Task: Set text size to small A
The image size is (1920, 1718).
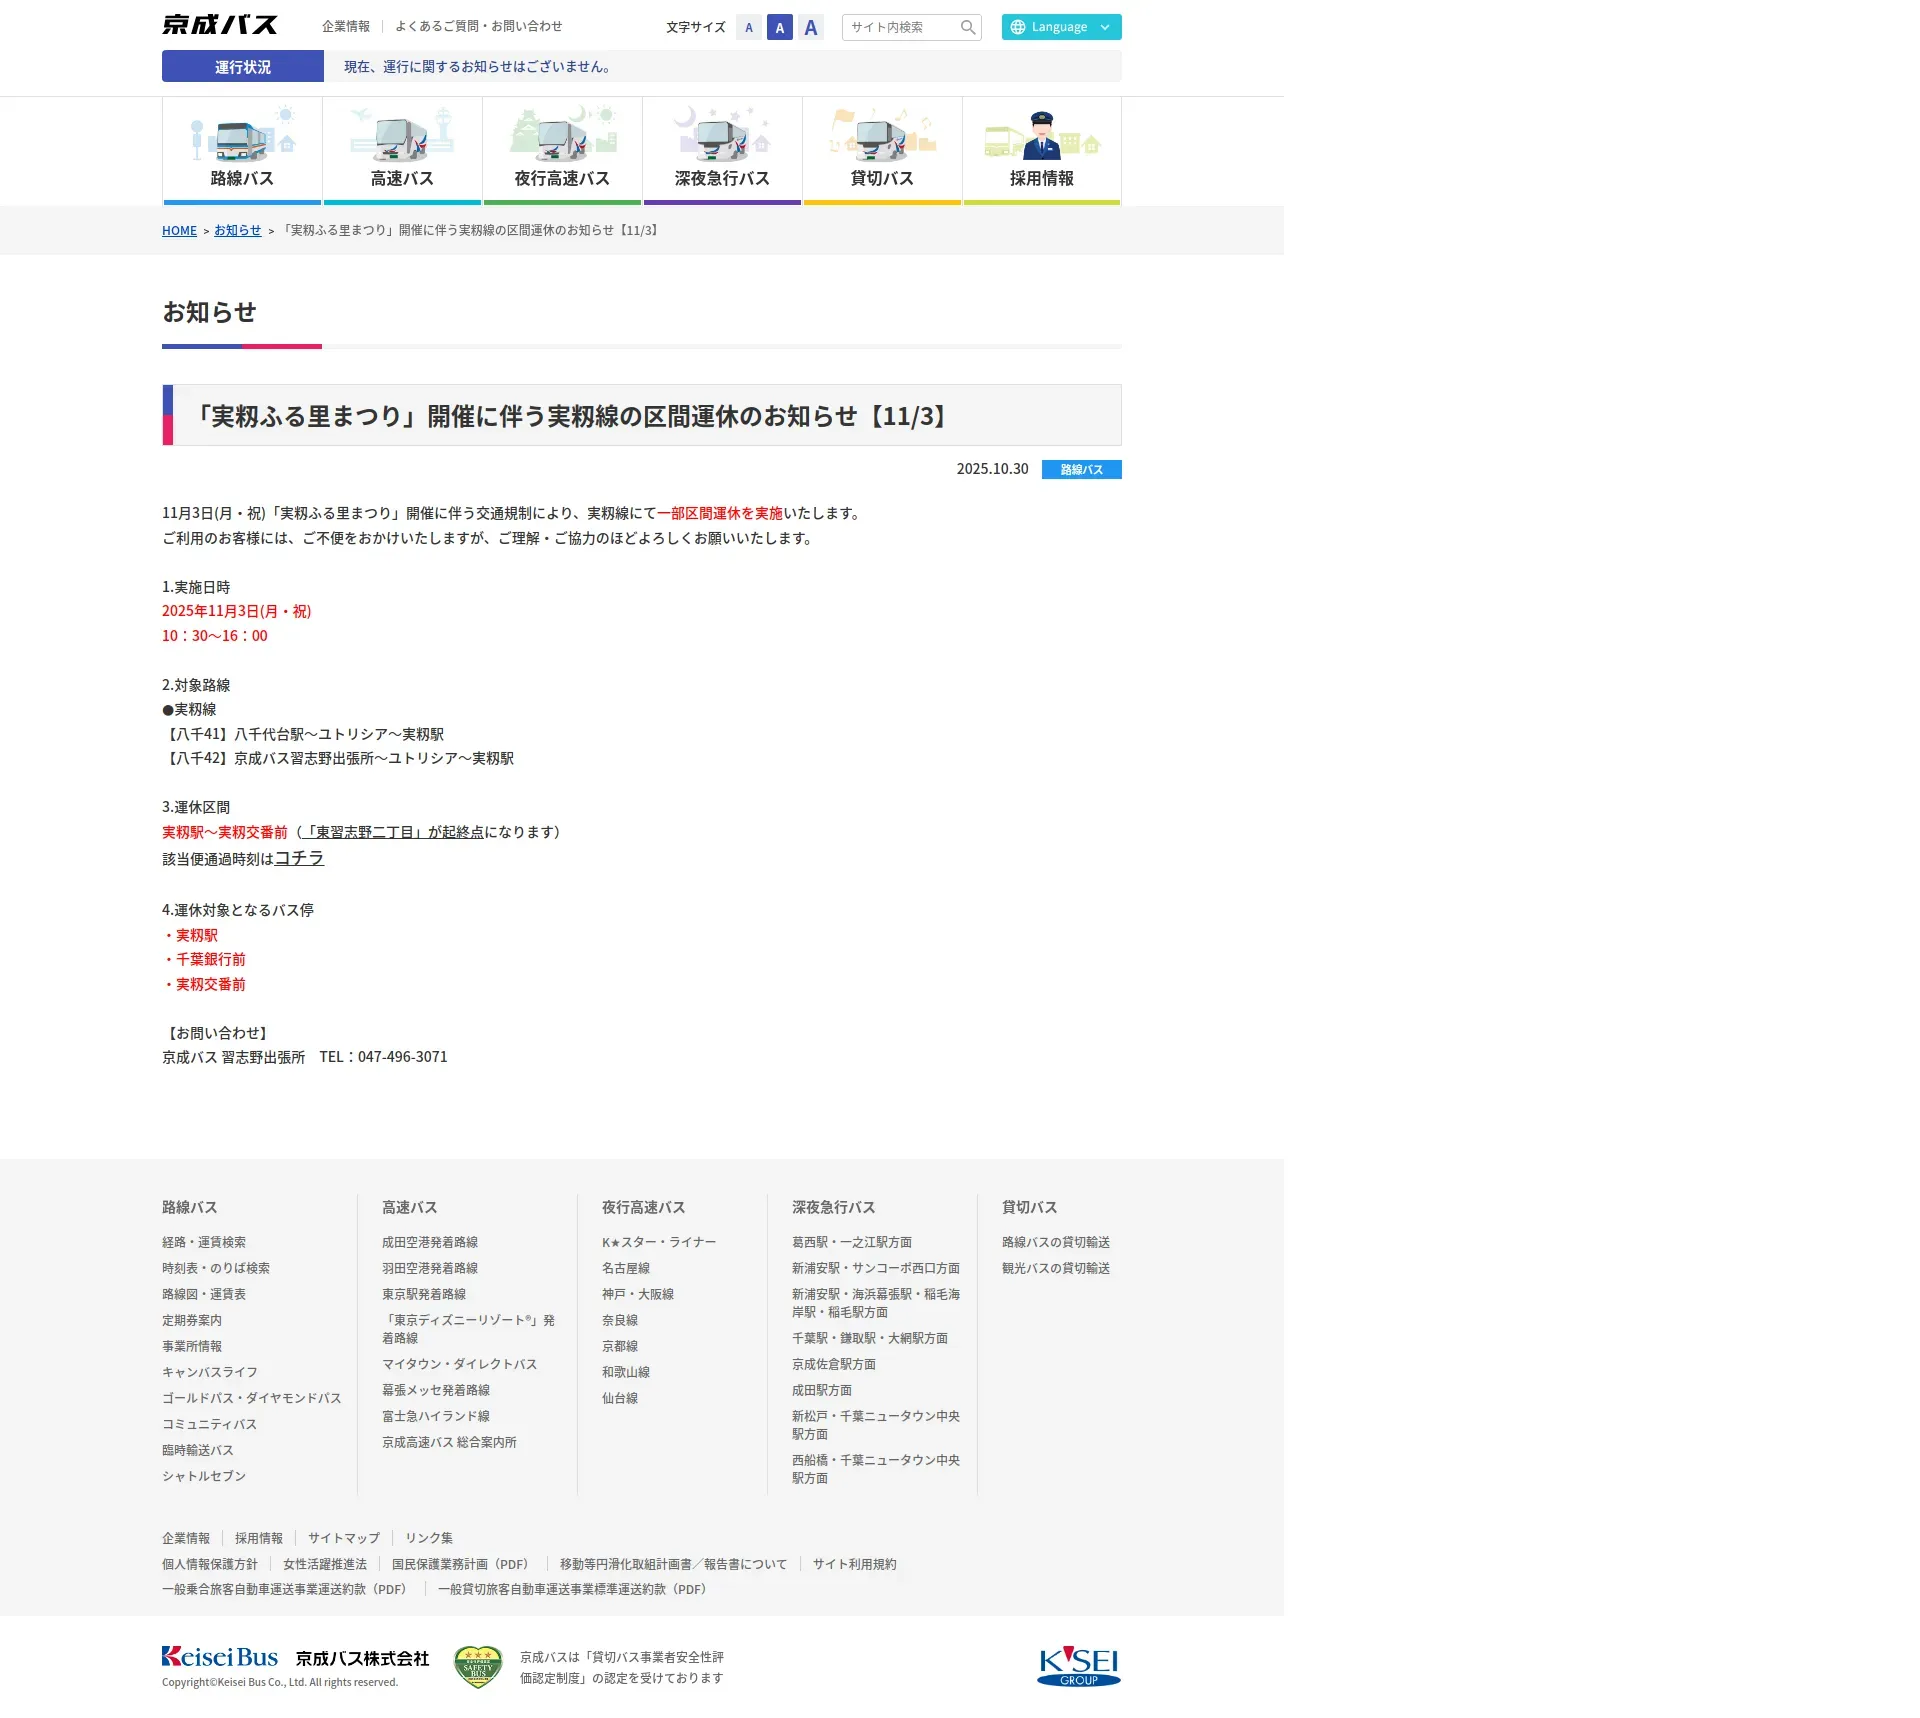Action: 748,28
